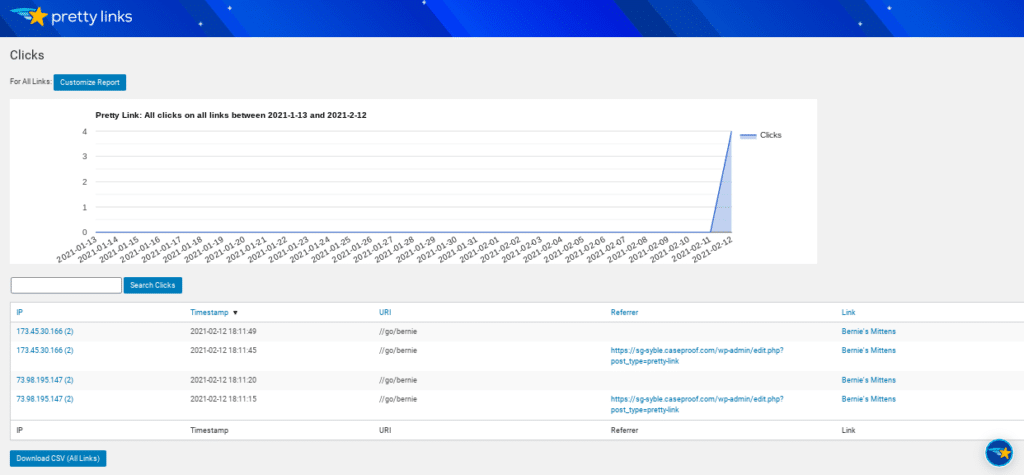Screen dimensions: 1024x475
Task: Open the floating Pretty Links badge icon
Action: [998, 453]
